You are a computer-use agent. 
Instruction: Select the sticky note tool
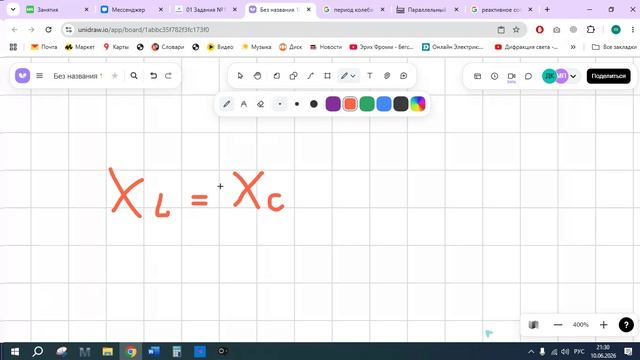276,76
